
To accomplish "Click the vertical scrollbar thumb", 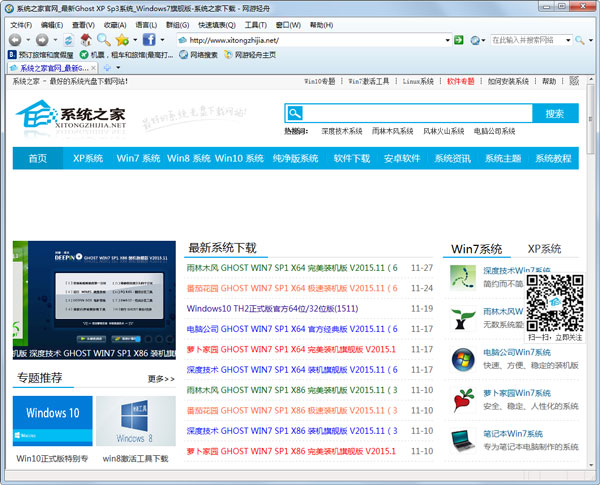I will point(591,119).
